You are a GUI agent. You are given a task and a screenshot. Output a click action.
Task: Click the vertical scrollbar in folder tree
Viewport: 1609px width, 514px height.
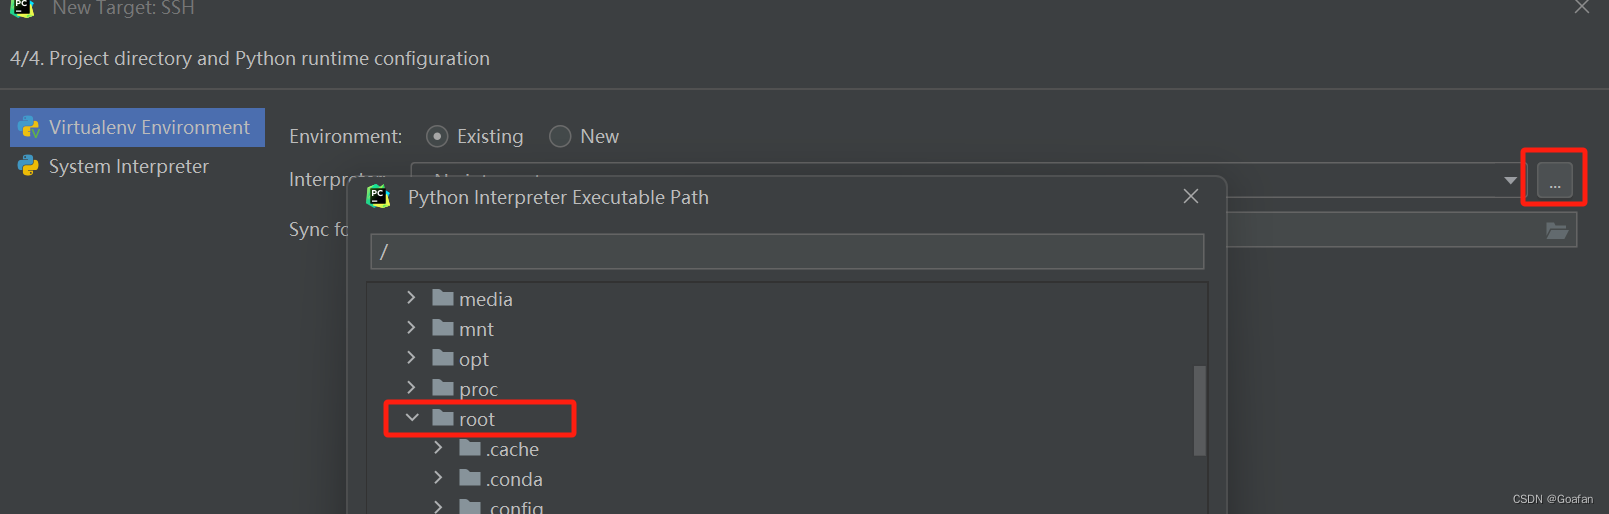(x=1200, y=410)
